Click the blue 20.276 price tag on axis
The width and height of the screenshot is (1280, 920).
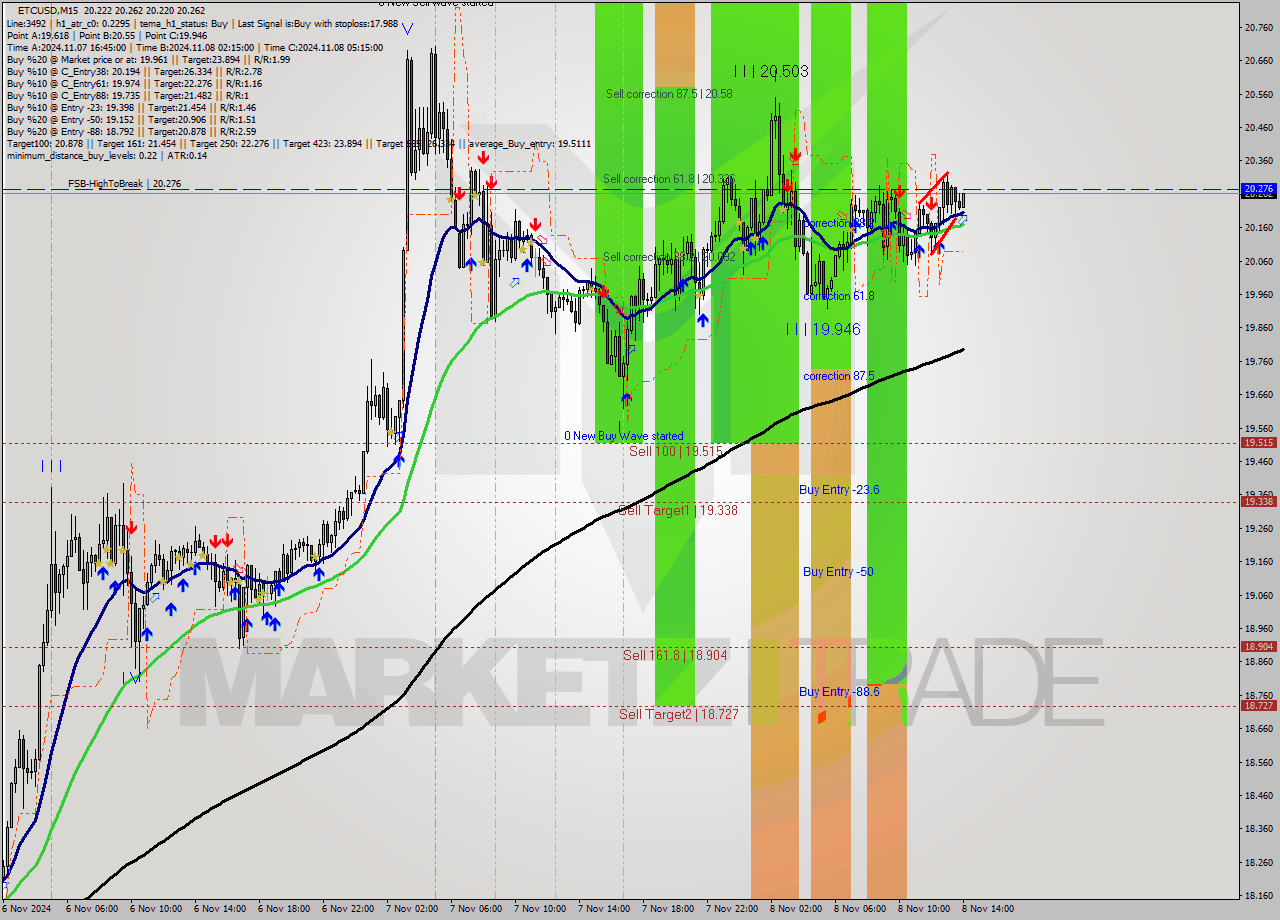click(x=1258, y=188)
